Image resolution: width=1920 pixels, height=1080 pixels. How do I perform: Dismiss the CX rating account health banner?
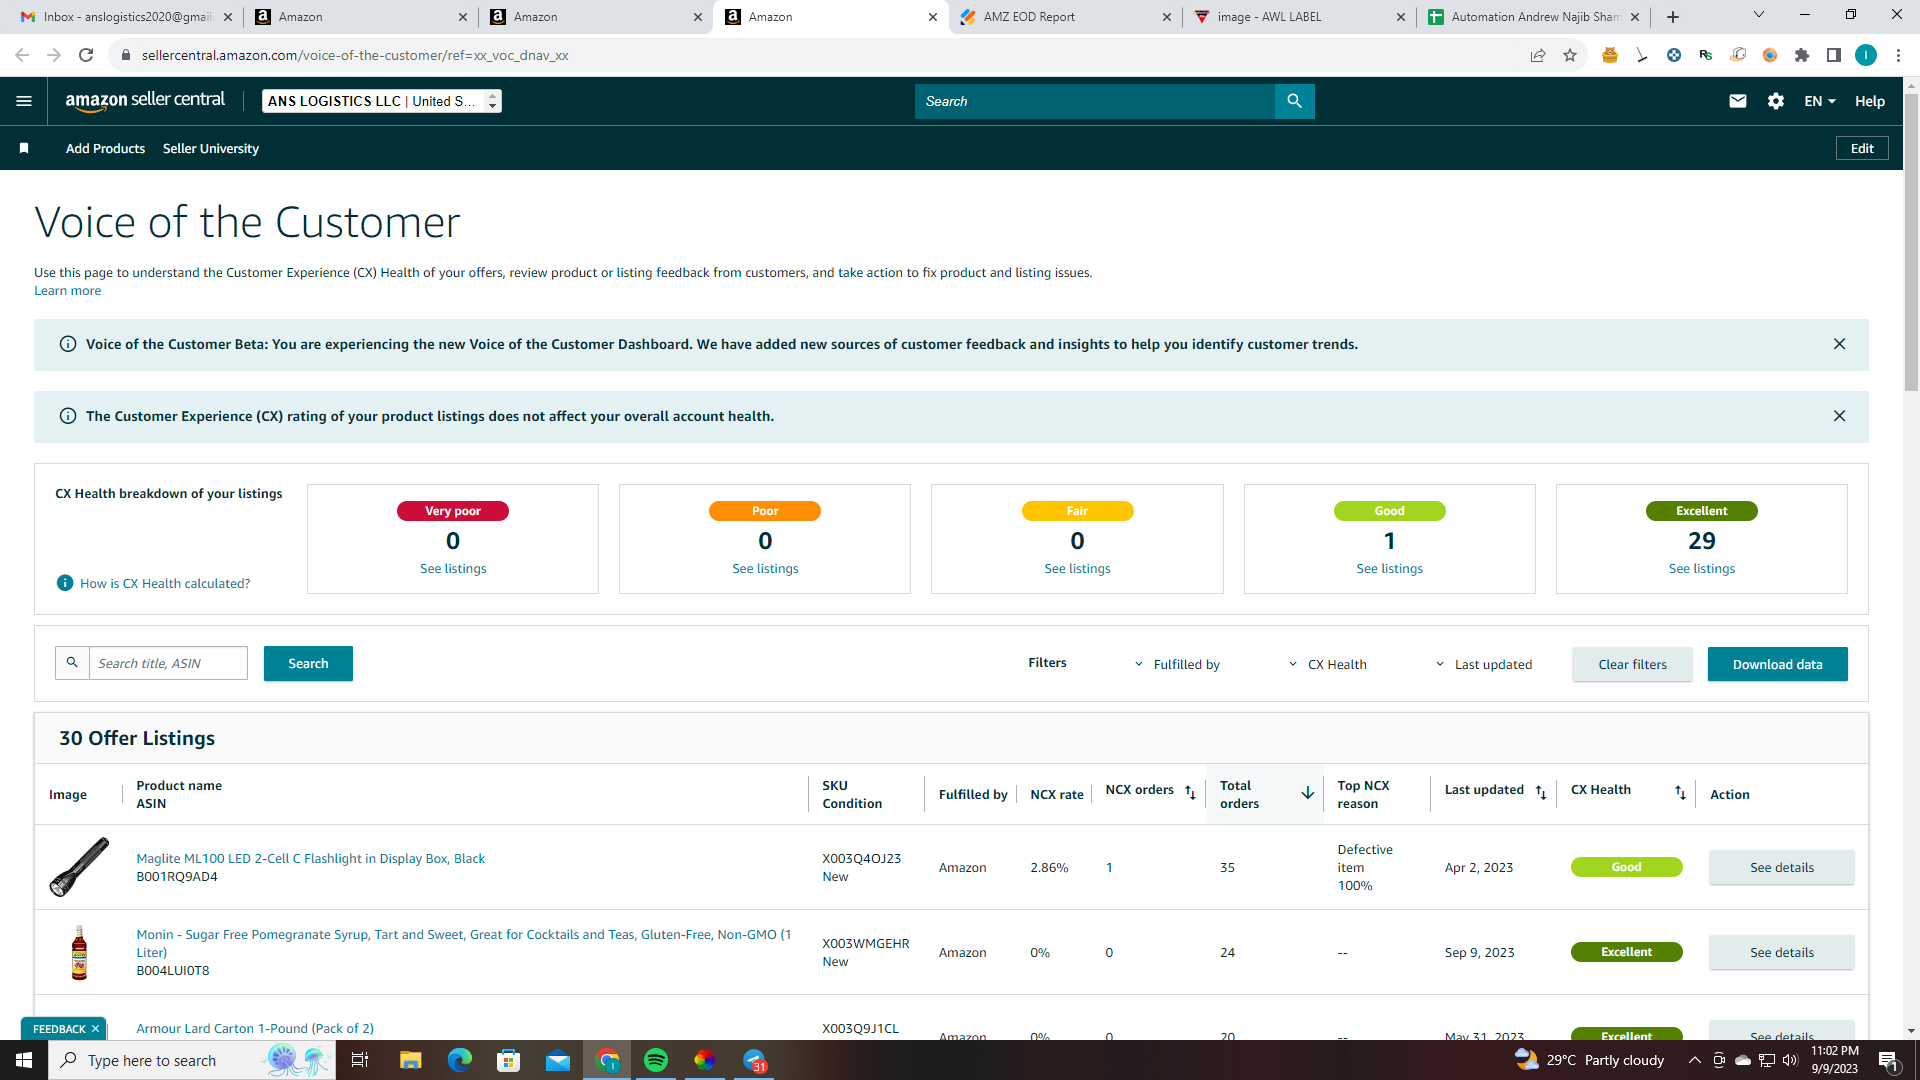click(x=1839, y=416)
